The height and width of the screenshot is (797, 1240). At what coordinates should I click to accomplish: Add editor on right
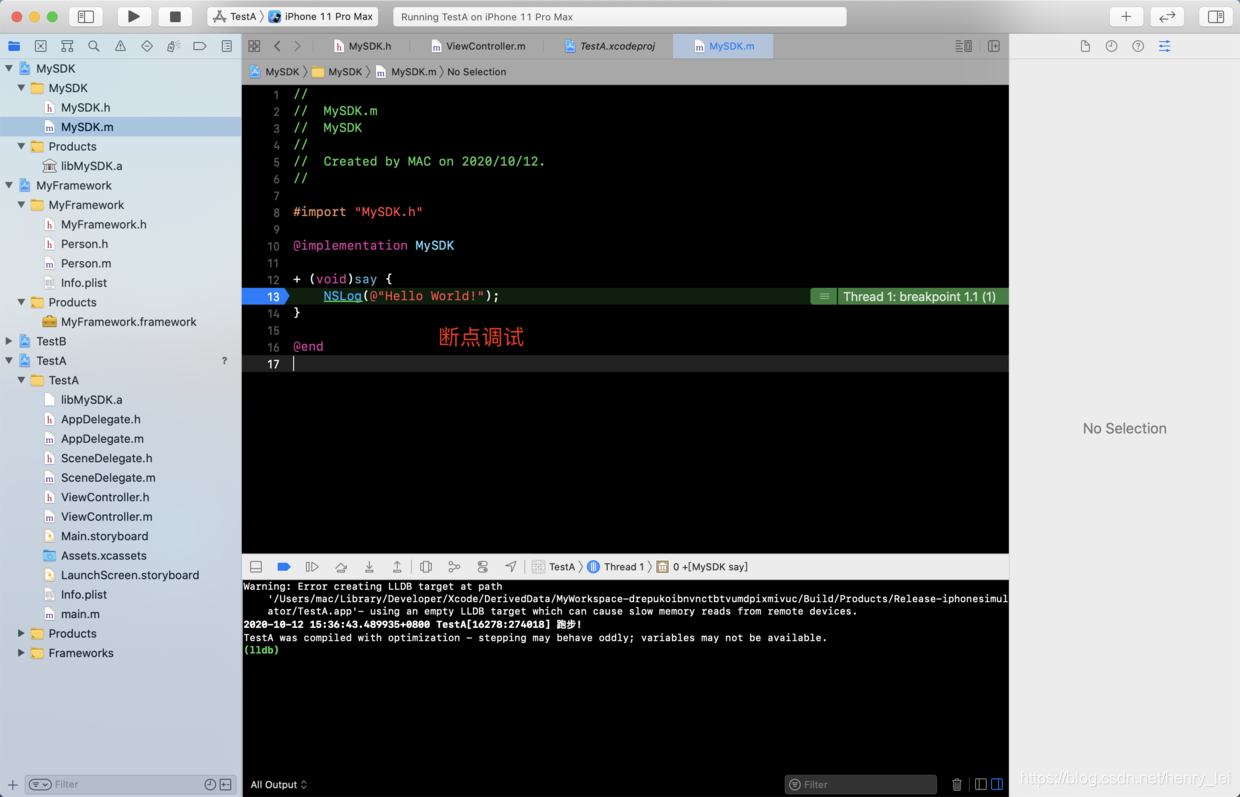994,46
